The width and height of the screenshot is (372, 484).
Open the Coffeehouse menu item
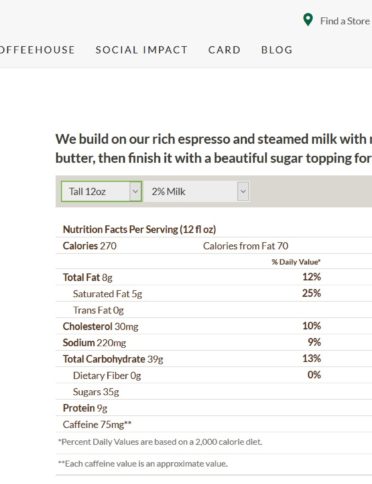point(37,50)
